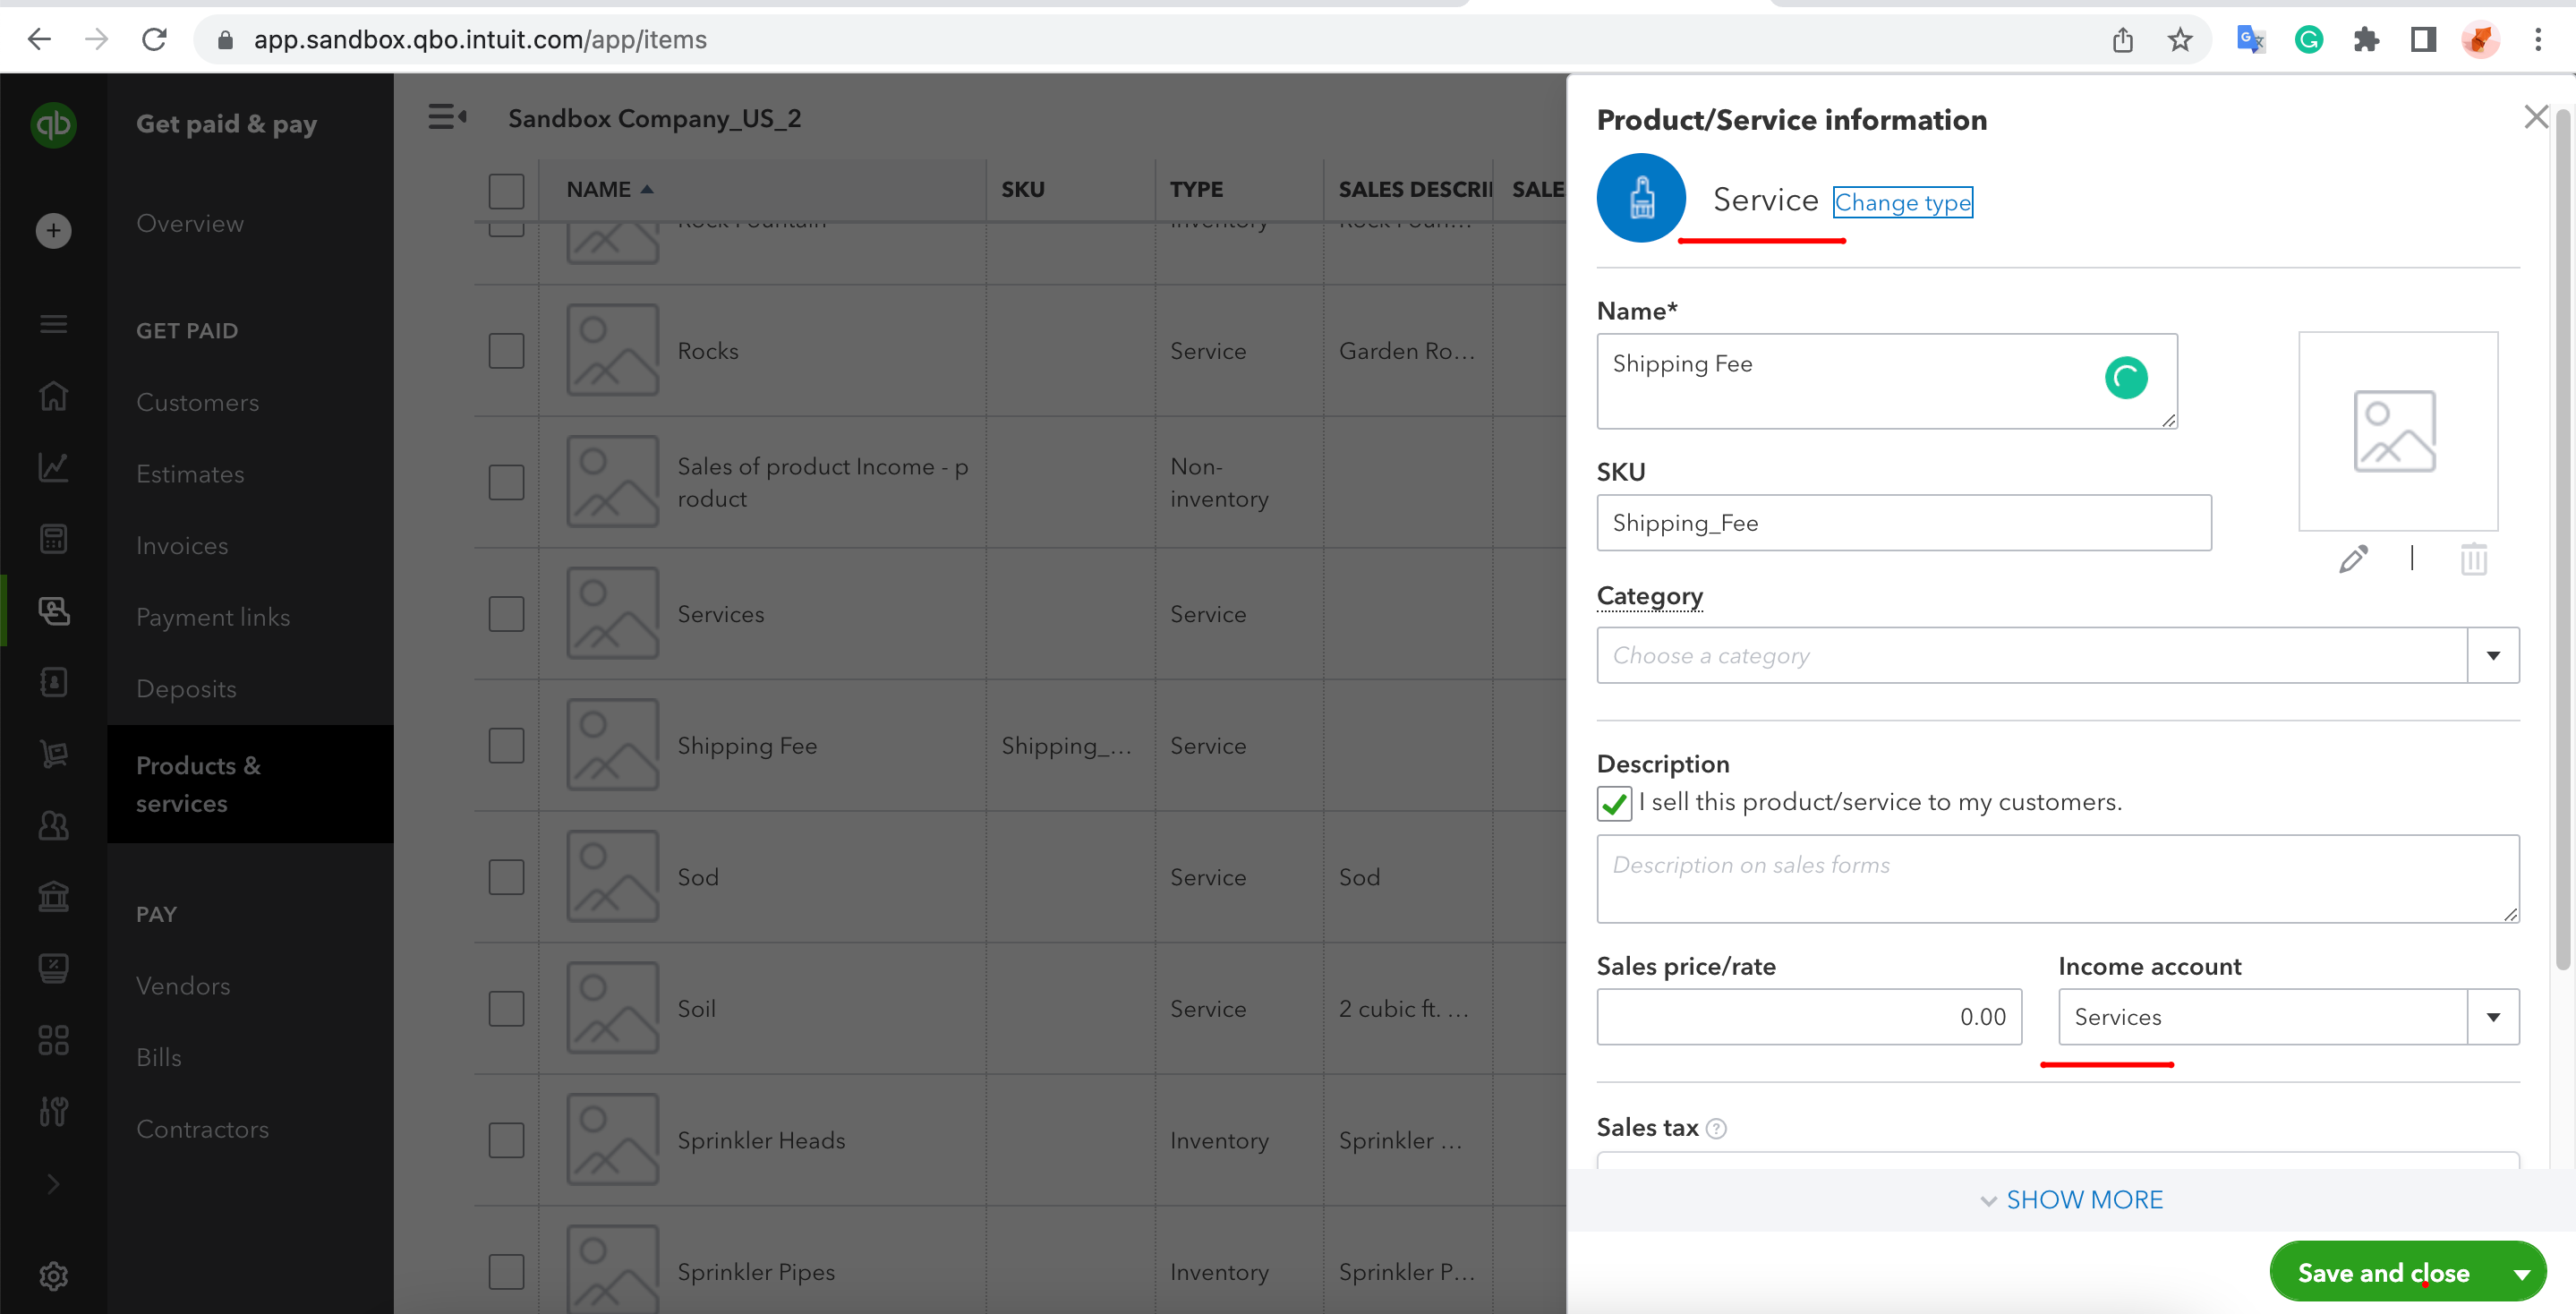Click the calculator icon in sidebar

pos(53,539)
